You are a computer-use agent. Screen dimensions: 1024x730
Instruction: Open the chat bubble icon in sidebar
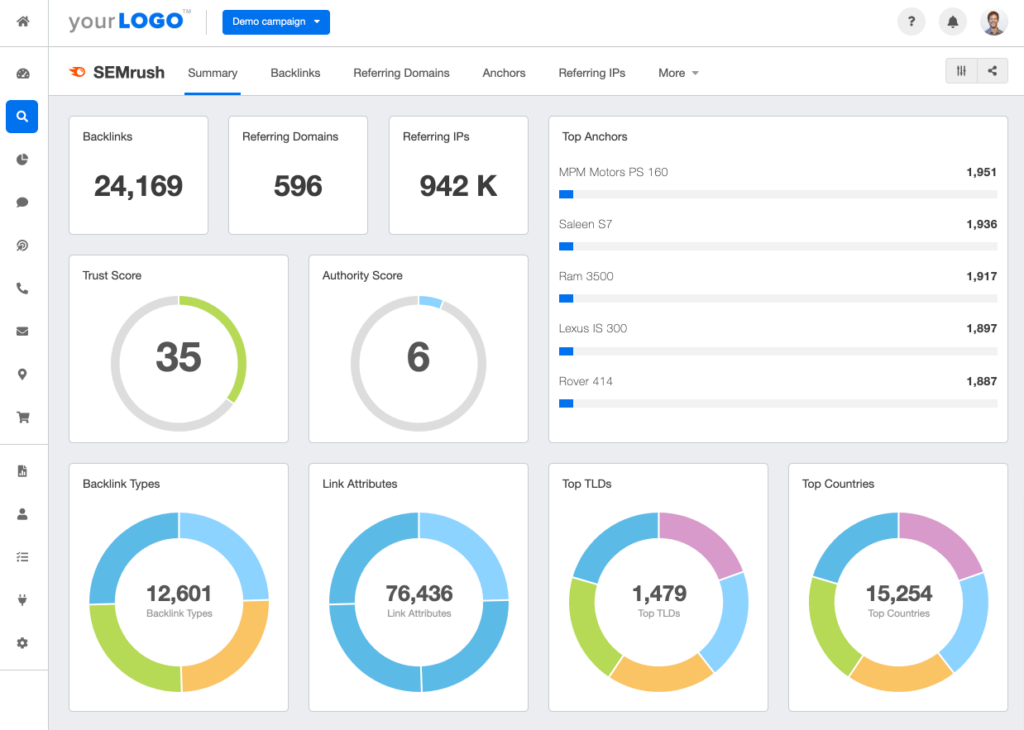pos(22,202)
